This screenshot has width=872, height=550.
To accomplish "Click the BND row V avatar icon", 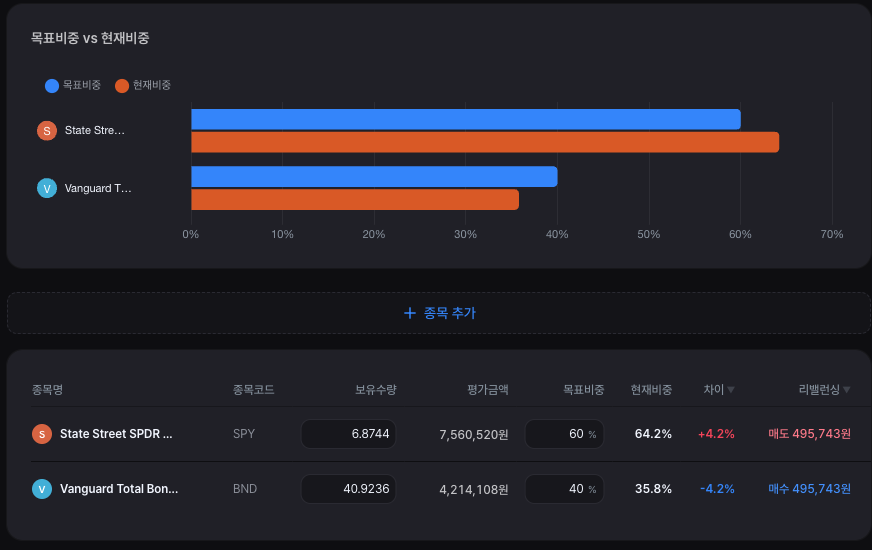I will (x=42, y=489).
